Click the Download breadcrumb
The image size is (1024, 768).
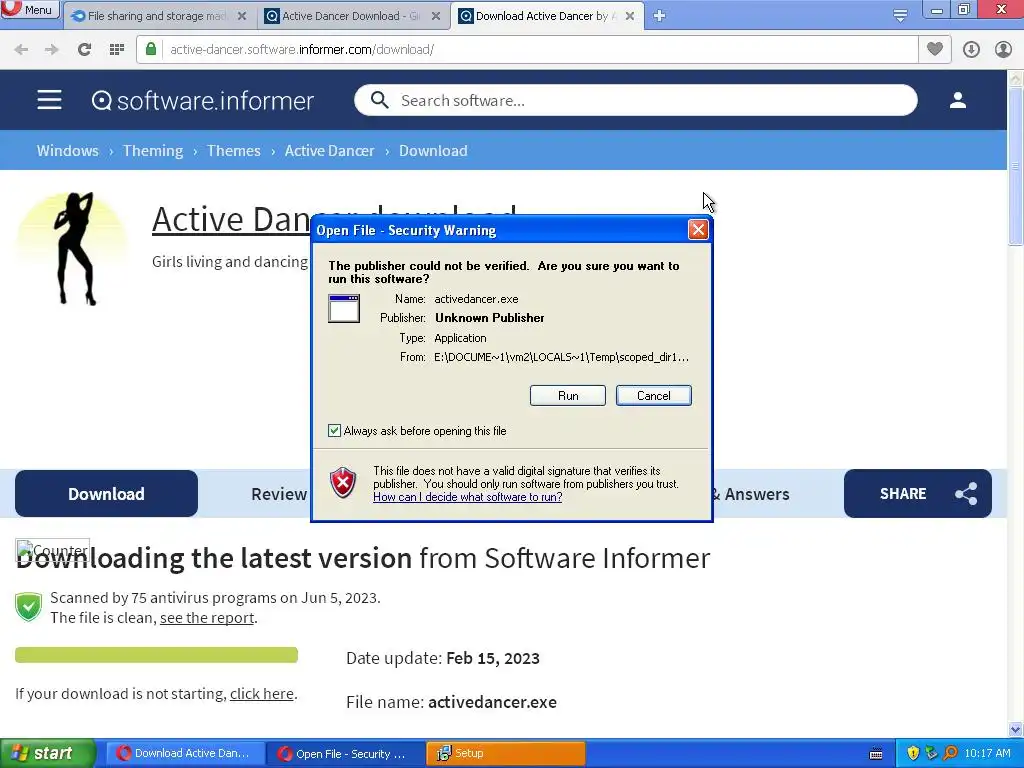(x=433, y=151)
